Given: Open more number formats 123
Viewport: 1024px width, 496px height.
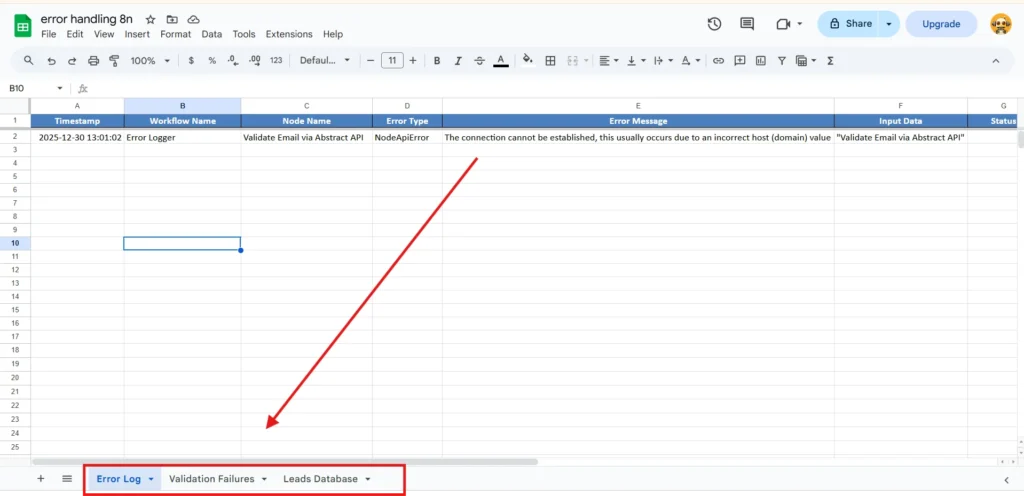Looking at the screenshot, I should click(276, 61).
